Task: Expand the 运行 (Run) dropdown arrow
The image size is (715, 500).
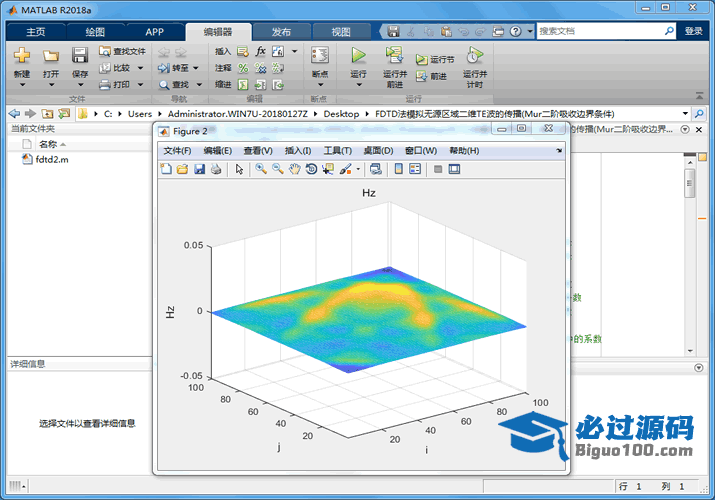Action: [358, 84]
